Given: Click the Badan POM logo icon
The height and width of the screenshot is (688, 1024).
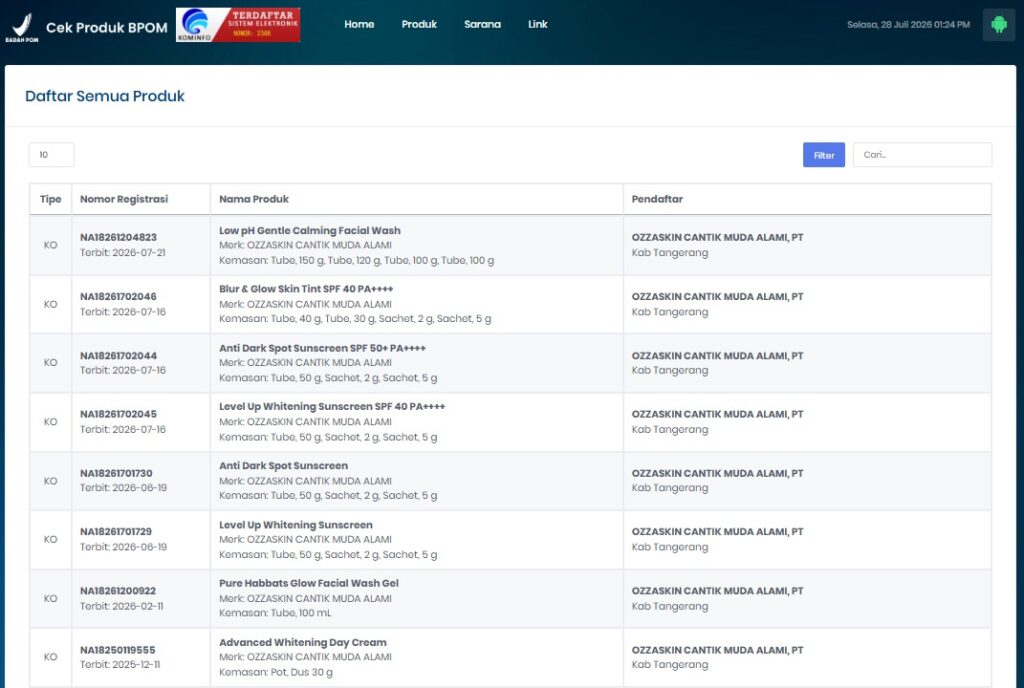Looking at the screenshot, I should (22, 27).
